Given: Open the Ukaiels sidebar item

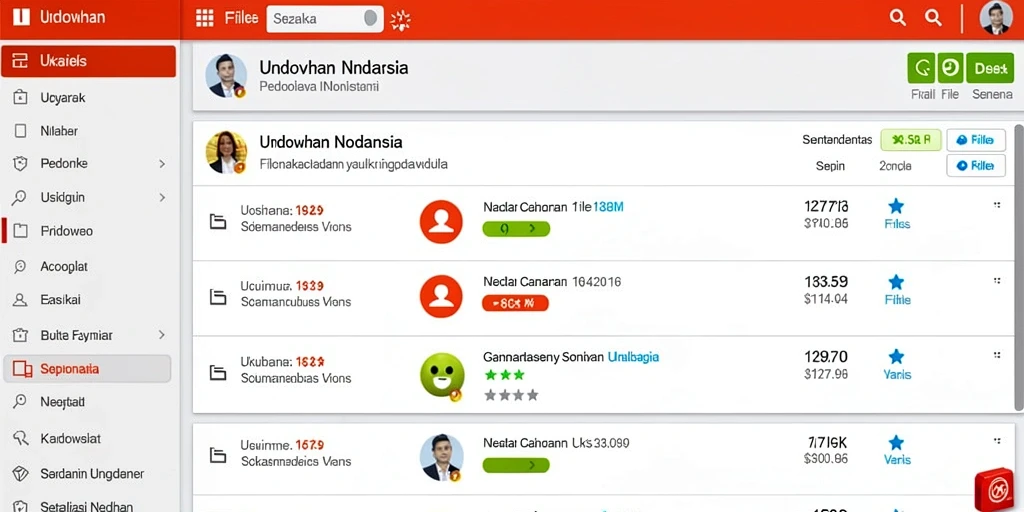Looking at the screenshot, I should coord(88,61).
